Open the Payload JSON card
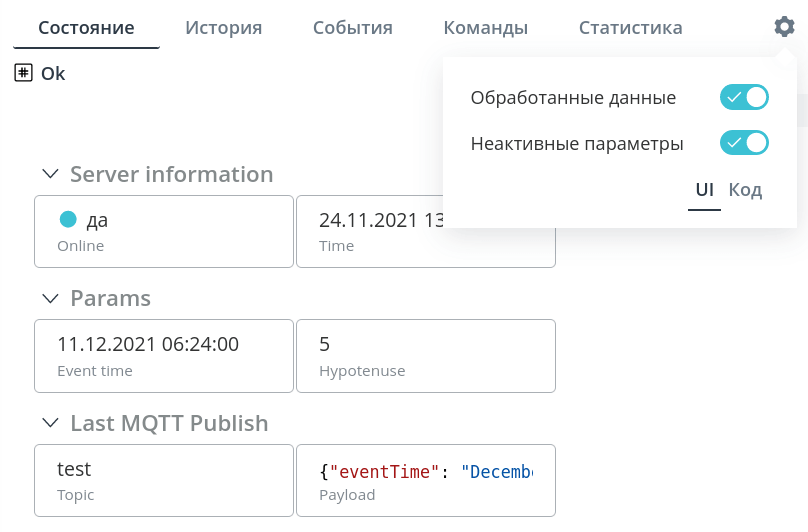This screenshot has height=532, width=808. click(x=426, y=480)
